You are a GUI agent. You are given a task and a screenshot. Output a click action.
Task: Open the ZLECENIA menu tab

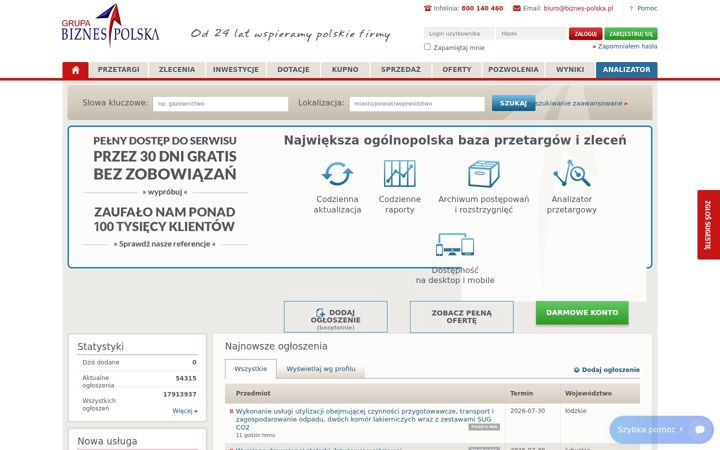click(177, 70)
